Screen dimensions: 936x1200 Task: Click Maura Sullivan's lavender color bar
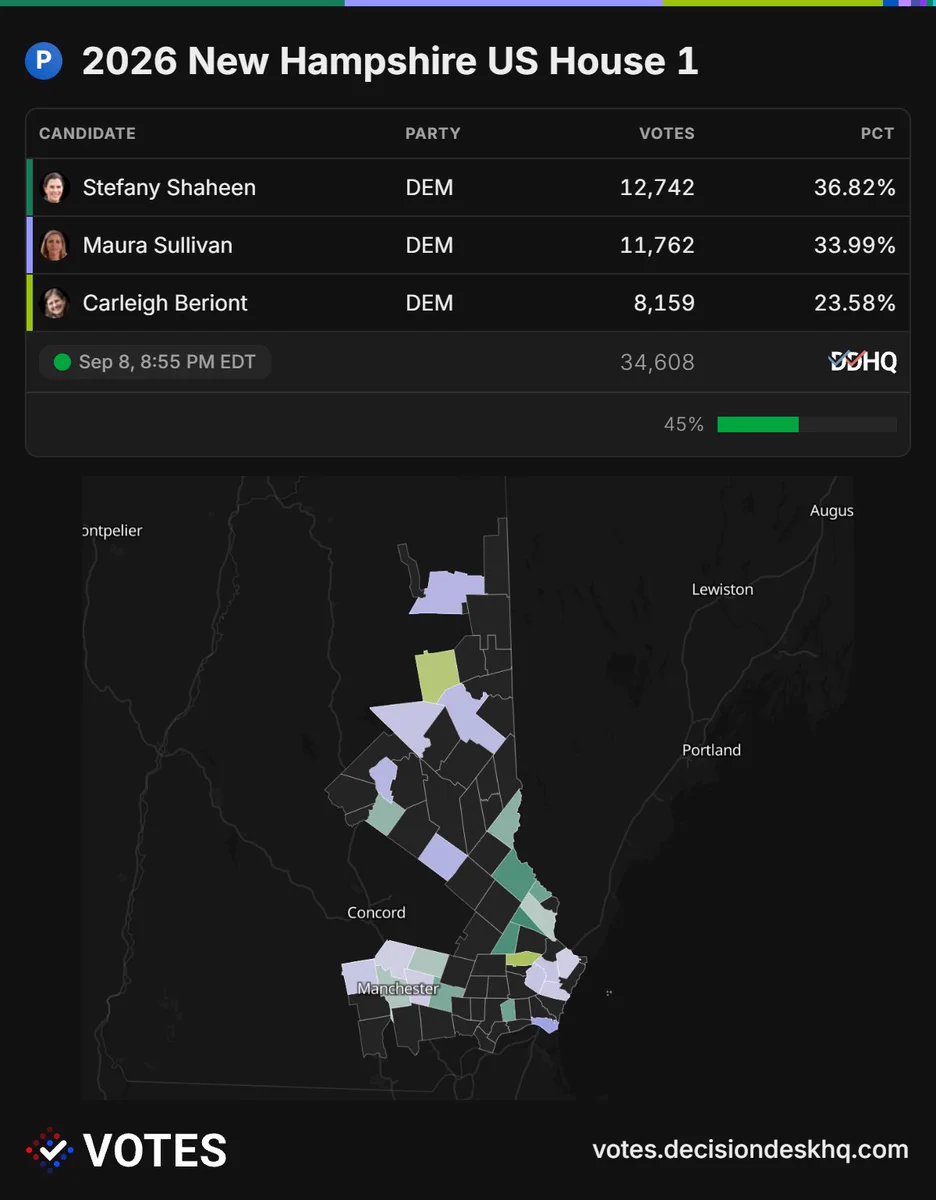point(29,245)
